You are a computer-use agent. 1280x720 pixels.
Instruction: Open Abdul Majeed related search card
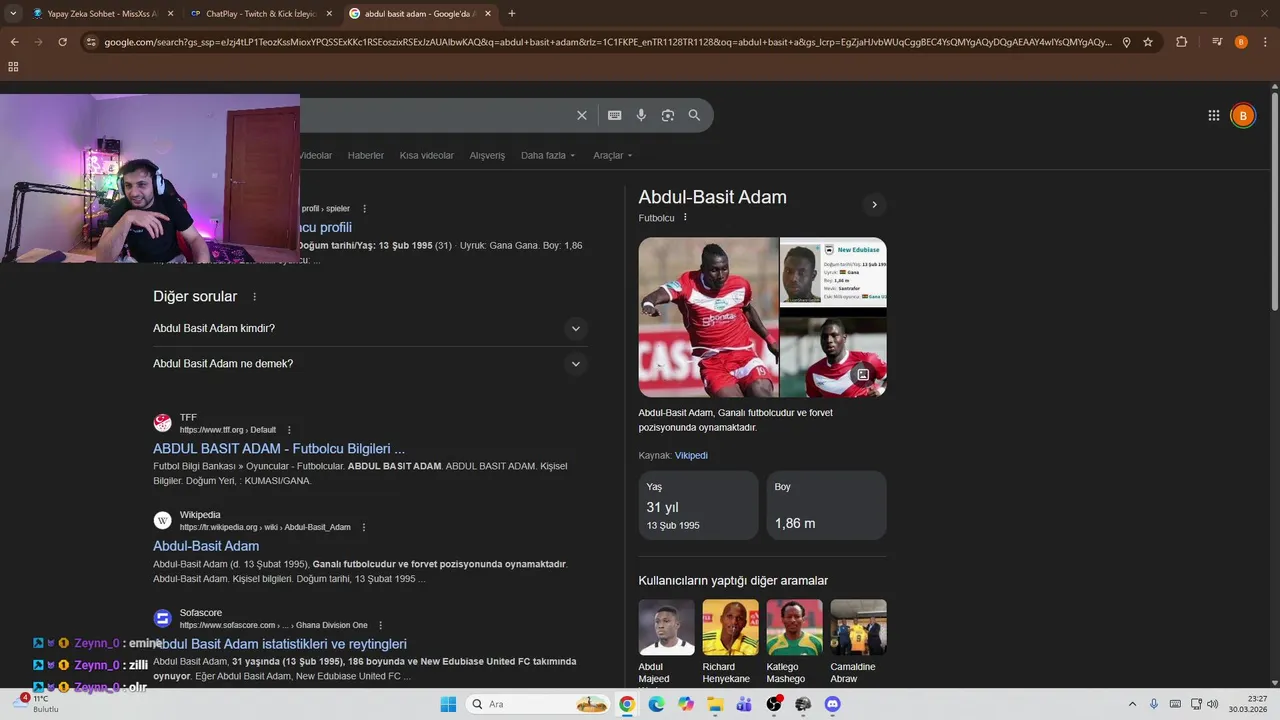click(x=666, y=642)
